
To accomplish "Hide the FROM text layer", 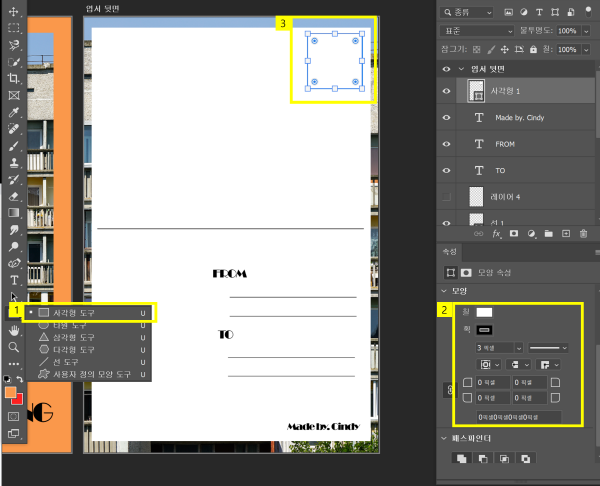I will click(446, 144).
